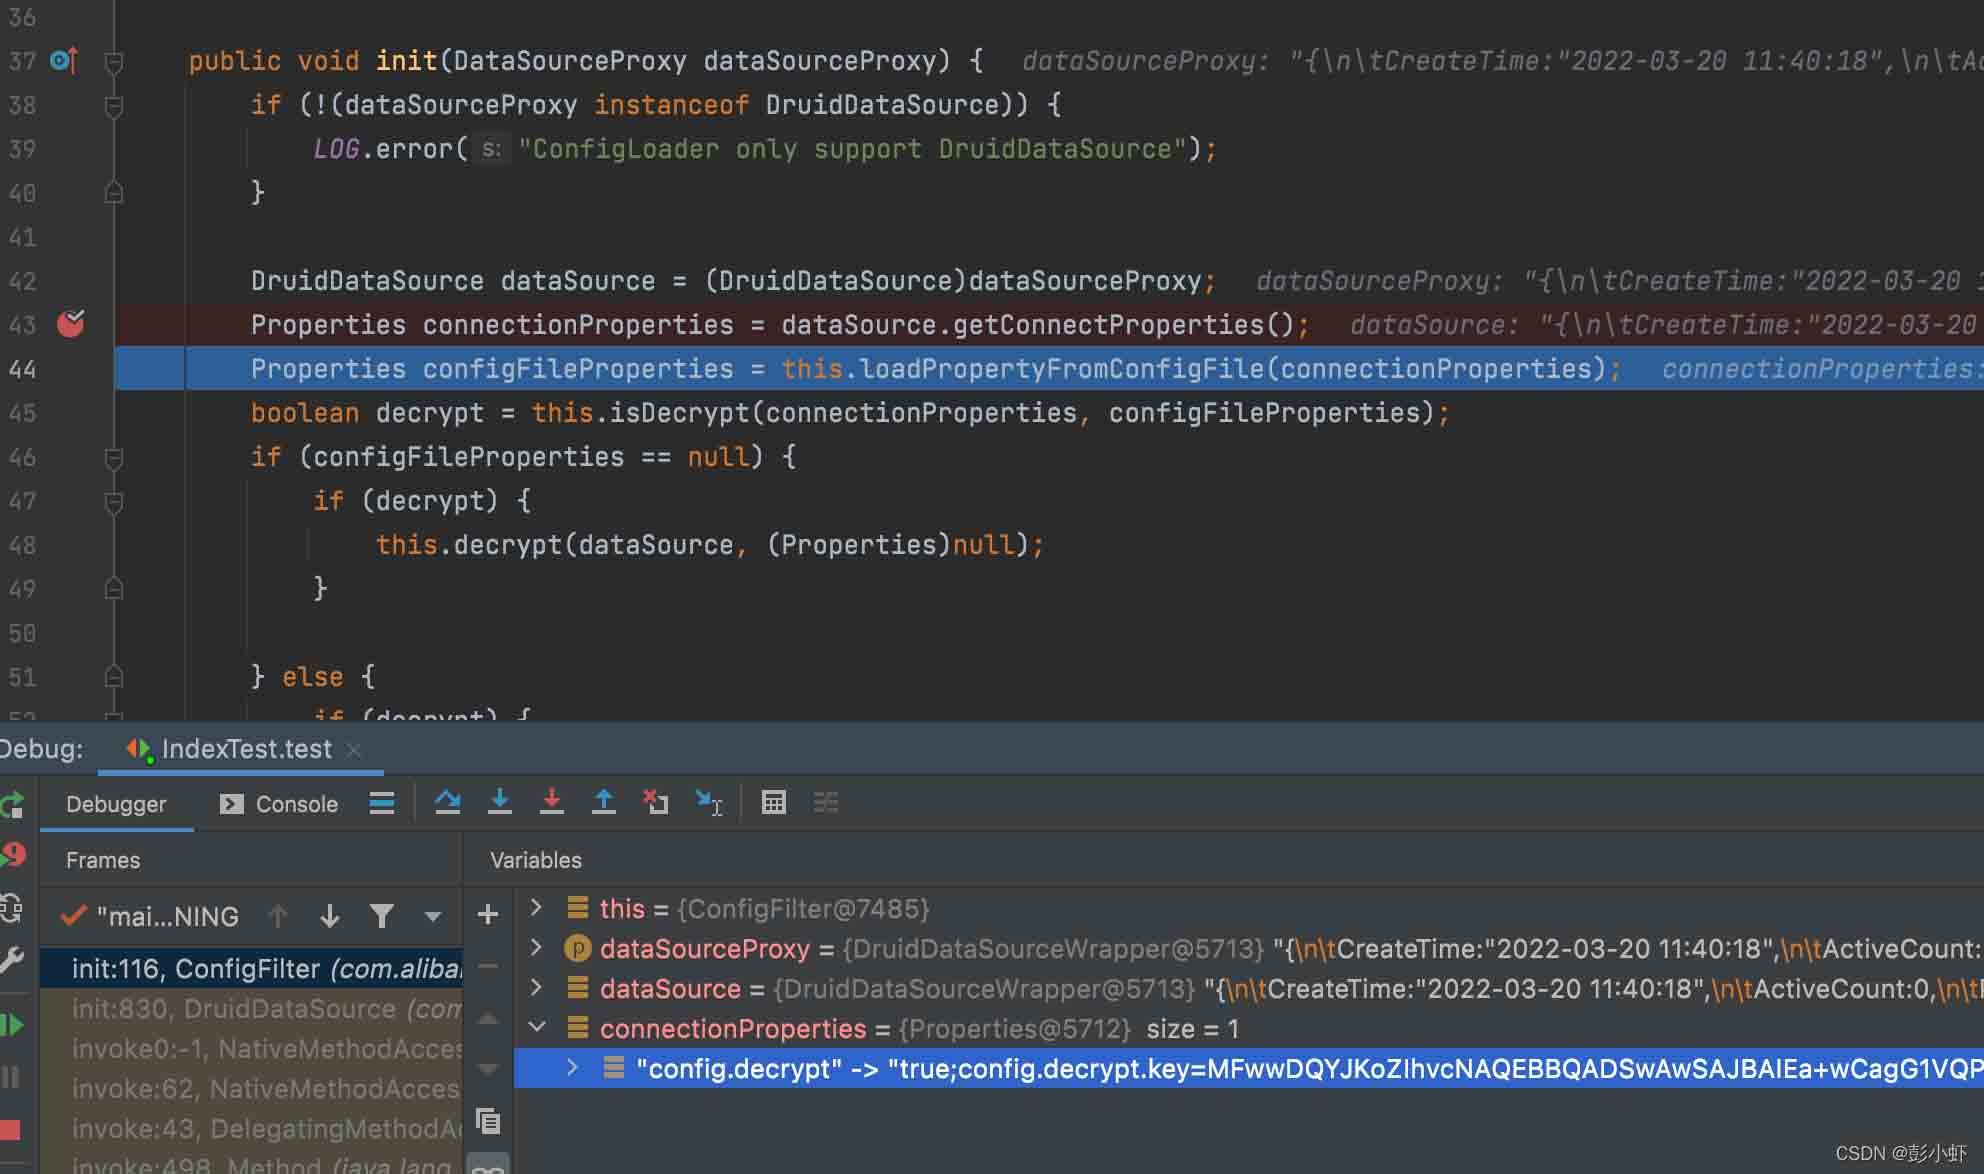The height and width of the screenshot is (1174, 1984).
Task: Click the watch move-down triangle icon
Action: point(488,1069)
